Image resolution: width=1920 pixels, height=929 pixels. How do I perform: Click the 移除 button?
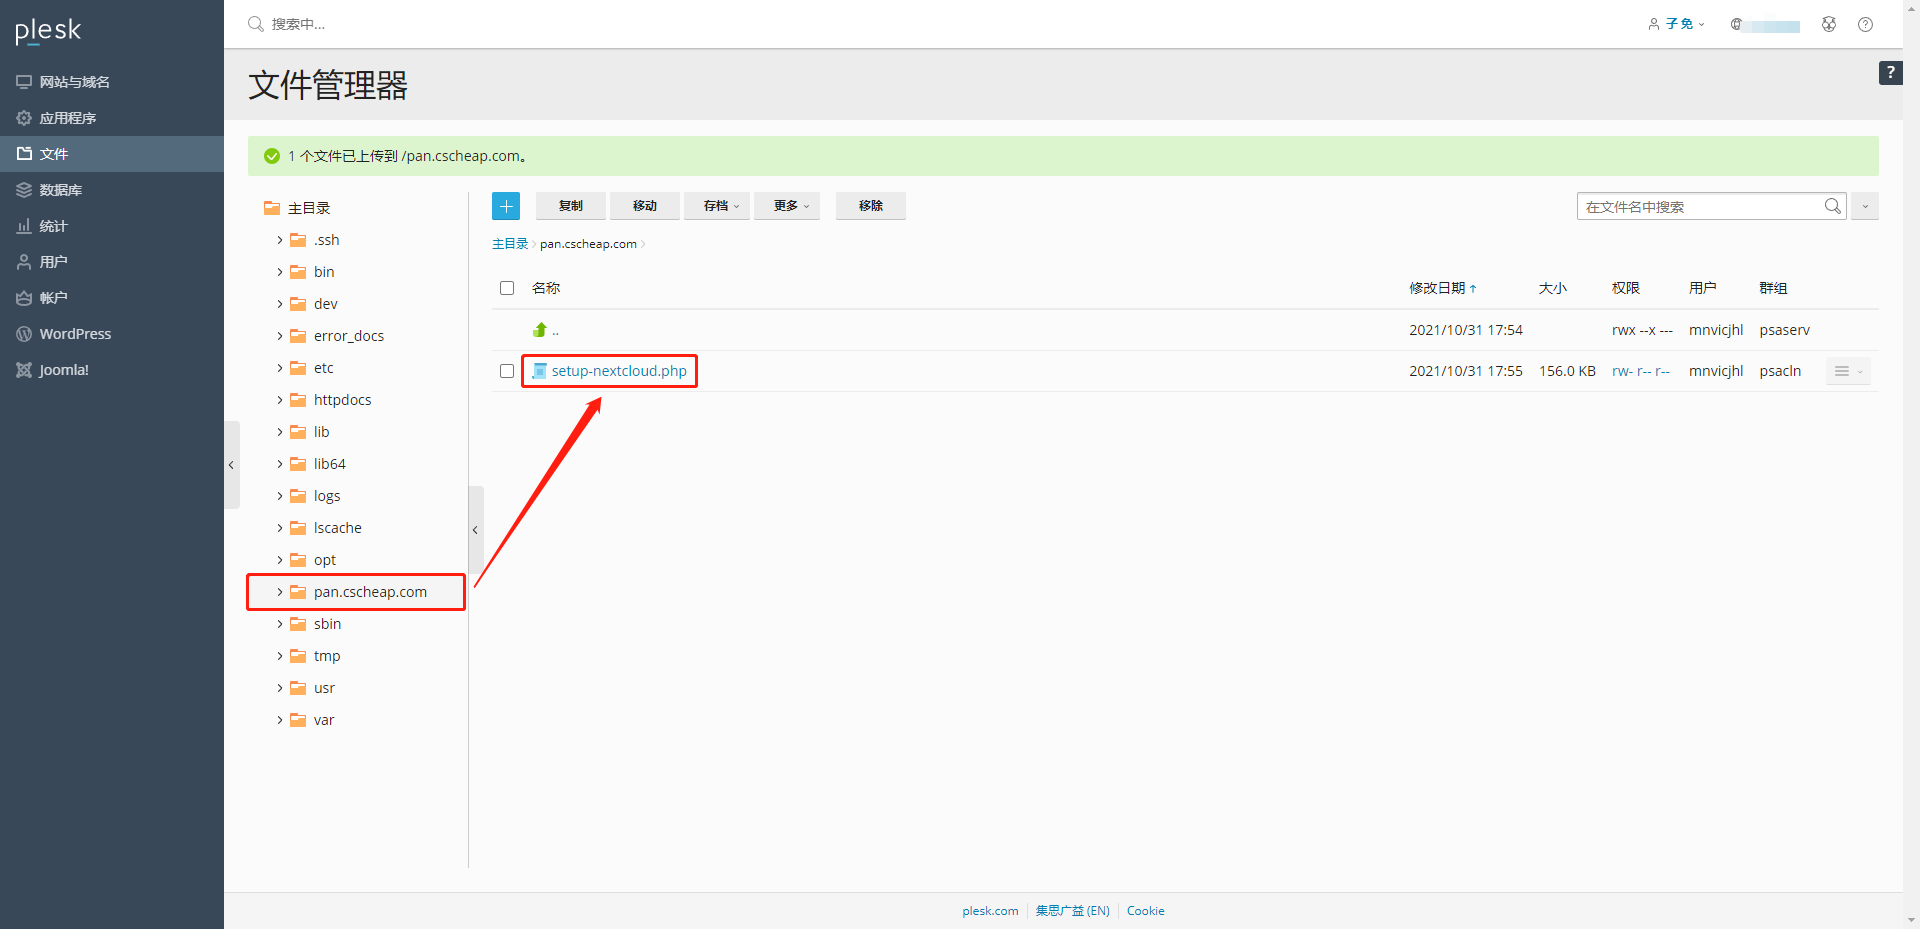tap(871, 206)
